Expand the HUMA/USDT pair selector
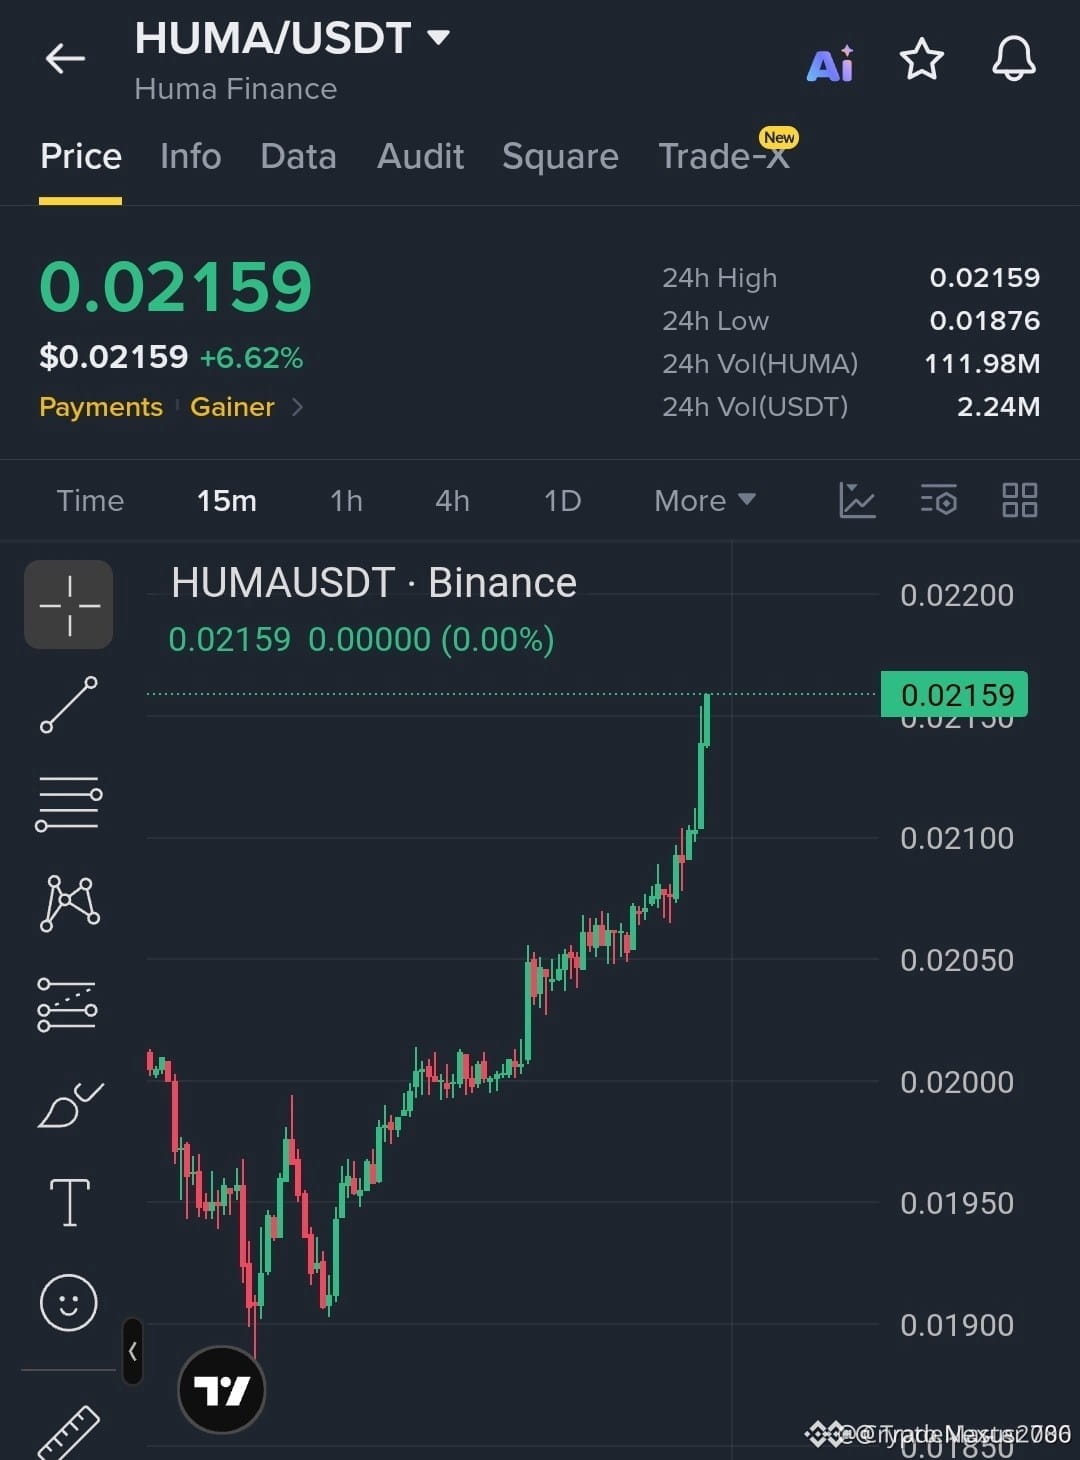This screenshot has width=1080, height=1460. coord(437,38)
